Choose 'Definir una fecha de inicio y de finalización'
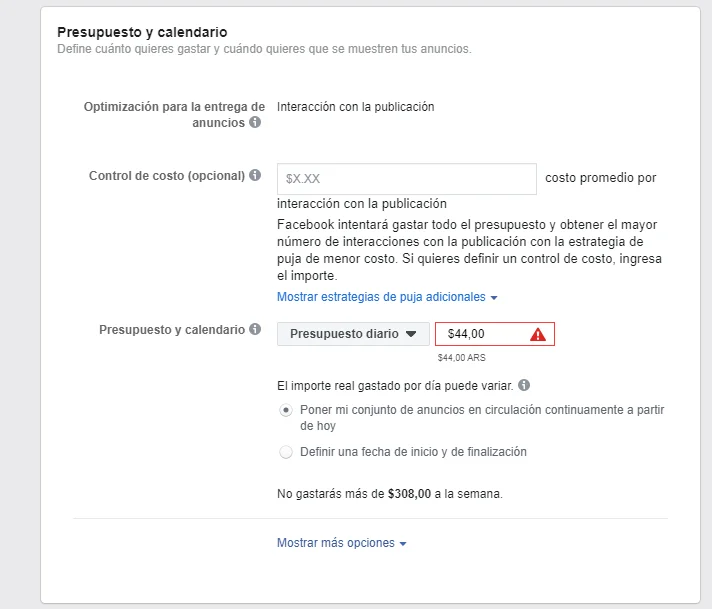The height and width of the screenshot is (609, 712). pos(287,452)
